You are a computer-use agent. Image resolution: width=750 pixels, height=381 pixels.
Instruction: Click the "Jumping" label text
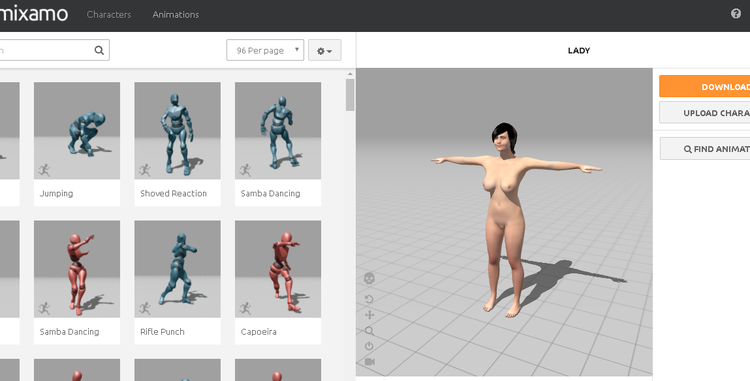[56, 194]
